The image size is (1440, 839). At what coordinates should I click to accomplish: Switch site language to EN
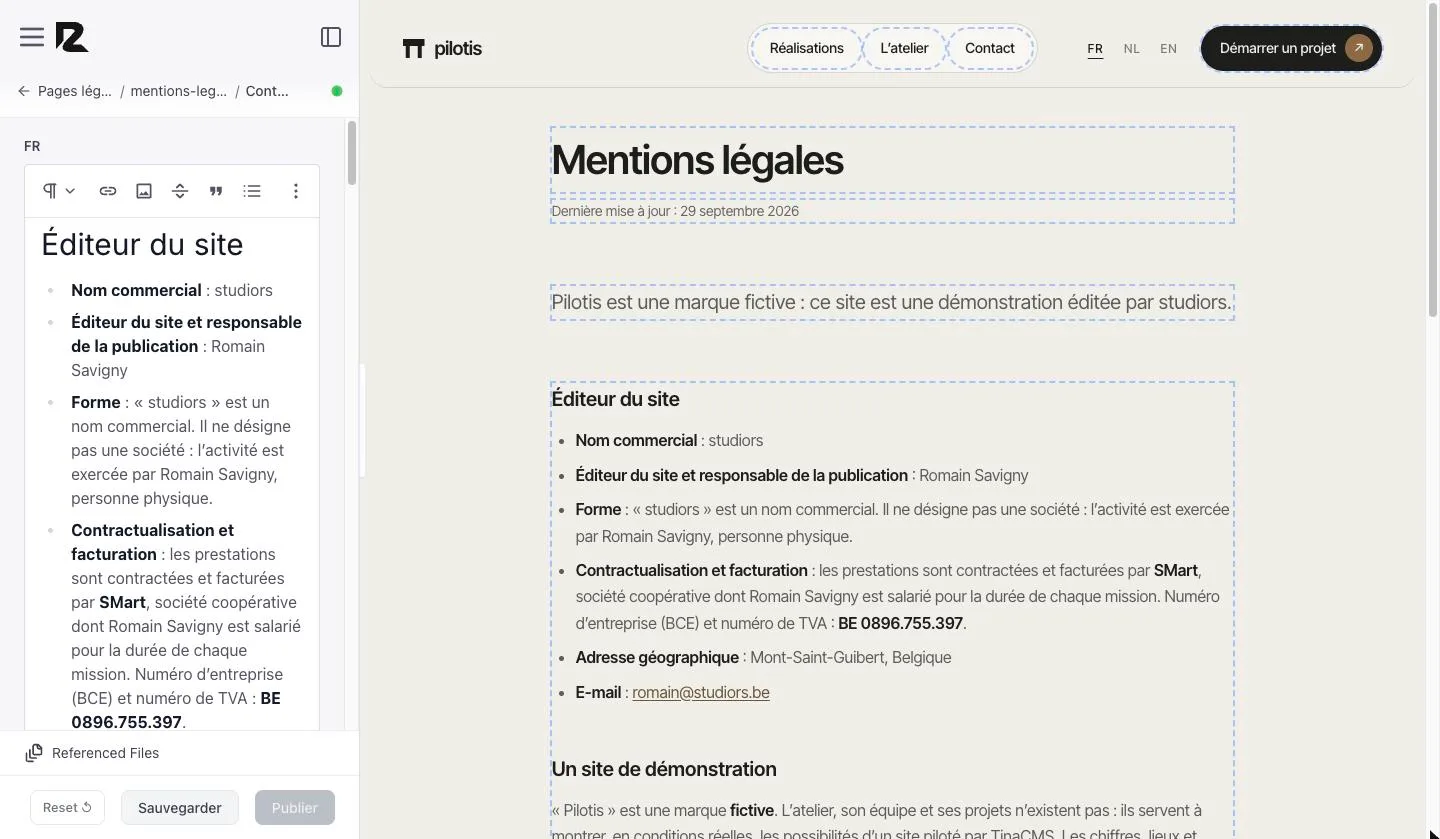click(x=1168, y=48)
